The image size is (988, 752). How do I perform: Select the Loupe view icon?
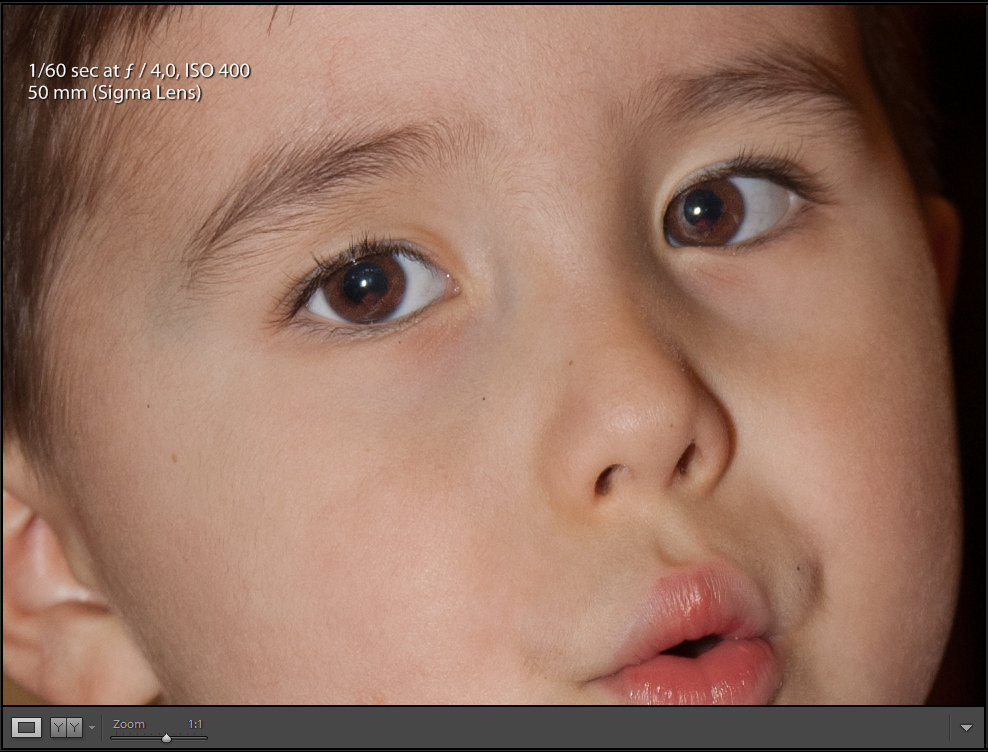pyautogui.click(x=26, y=728)
